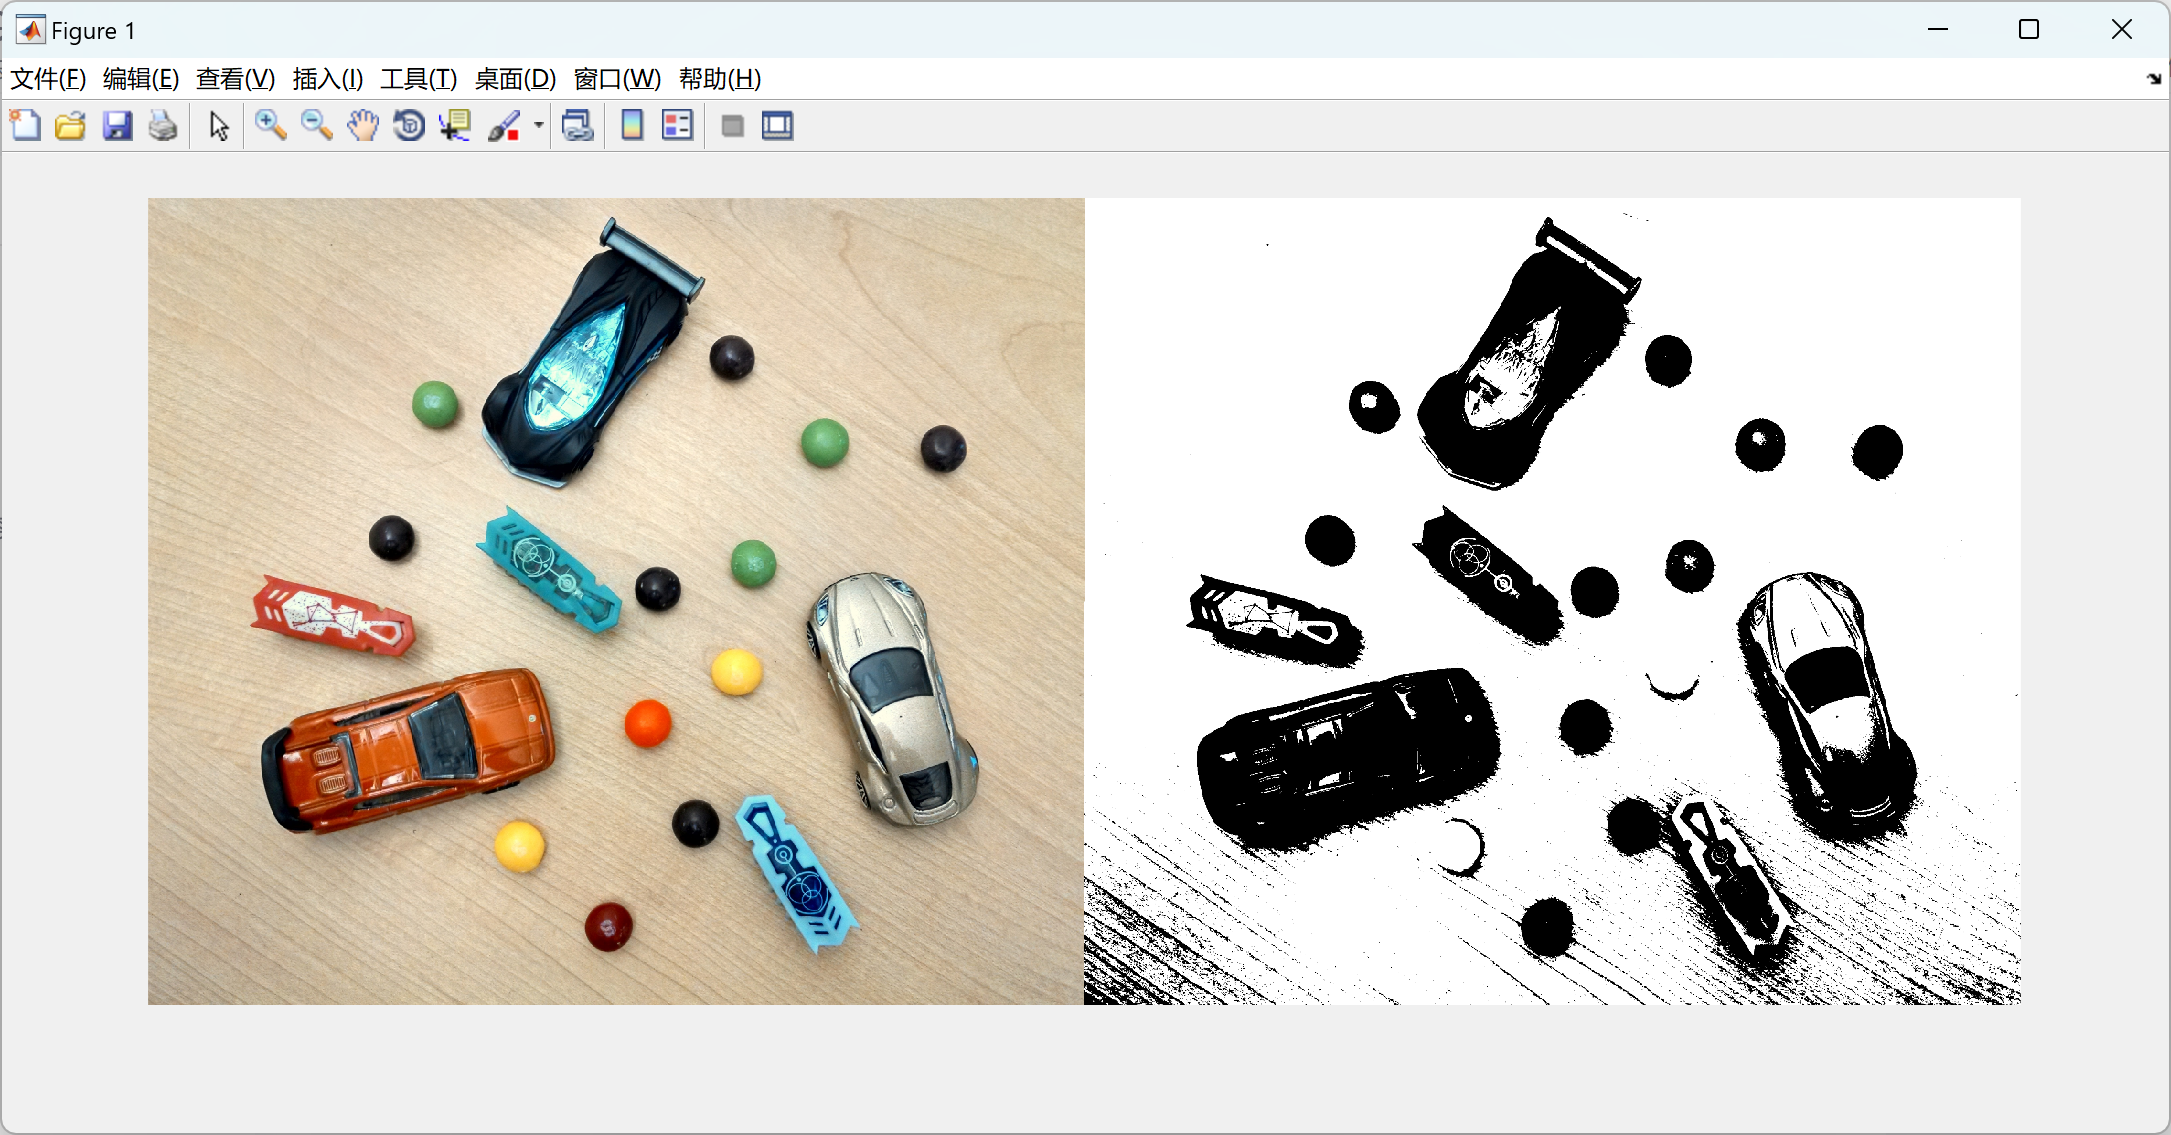The width and height of the screenshot is (2171, 1135).
Task: Select the Brush data tool
Action: 504,126
